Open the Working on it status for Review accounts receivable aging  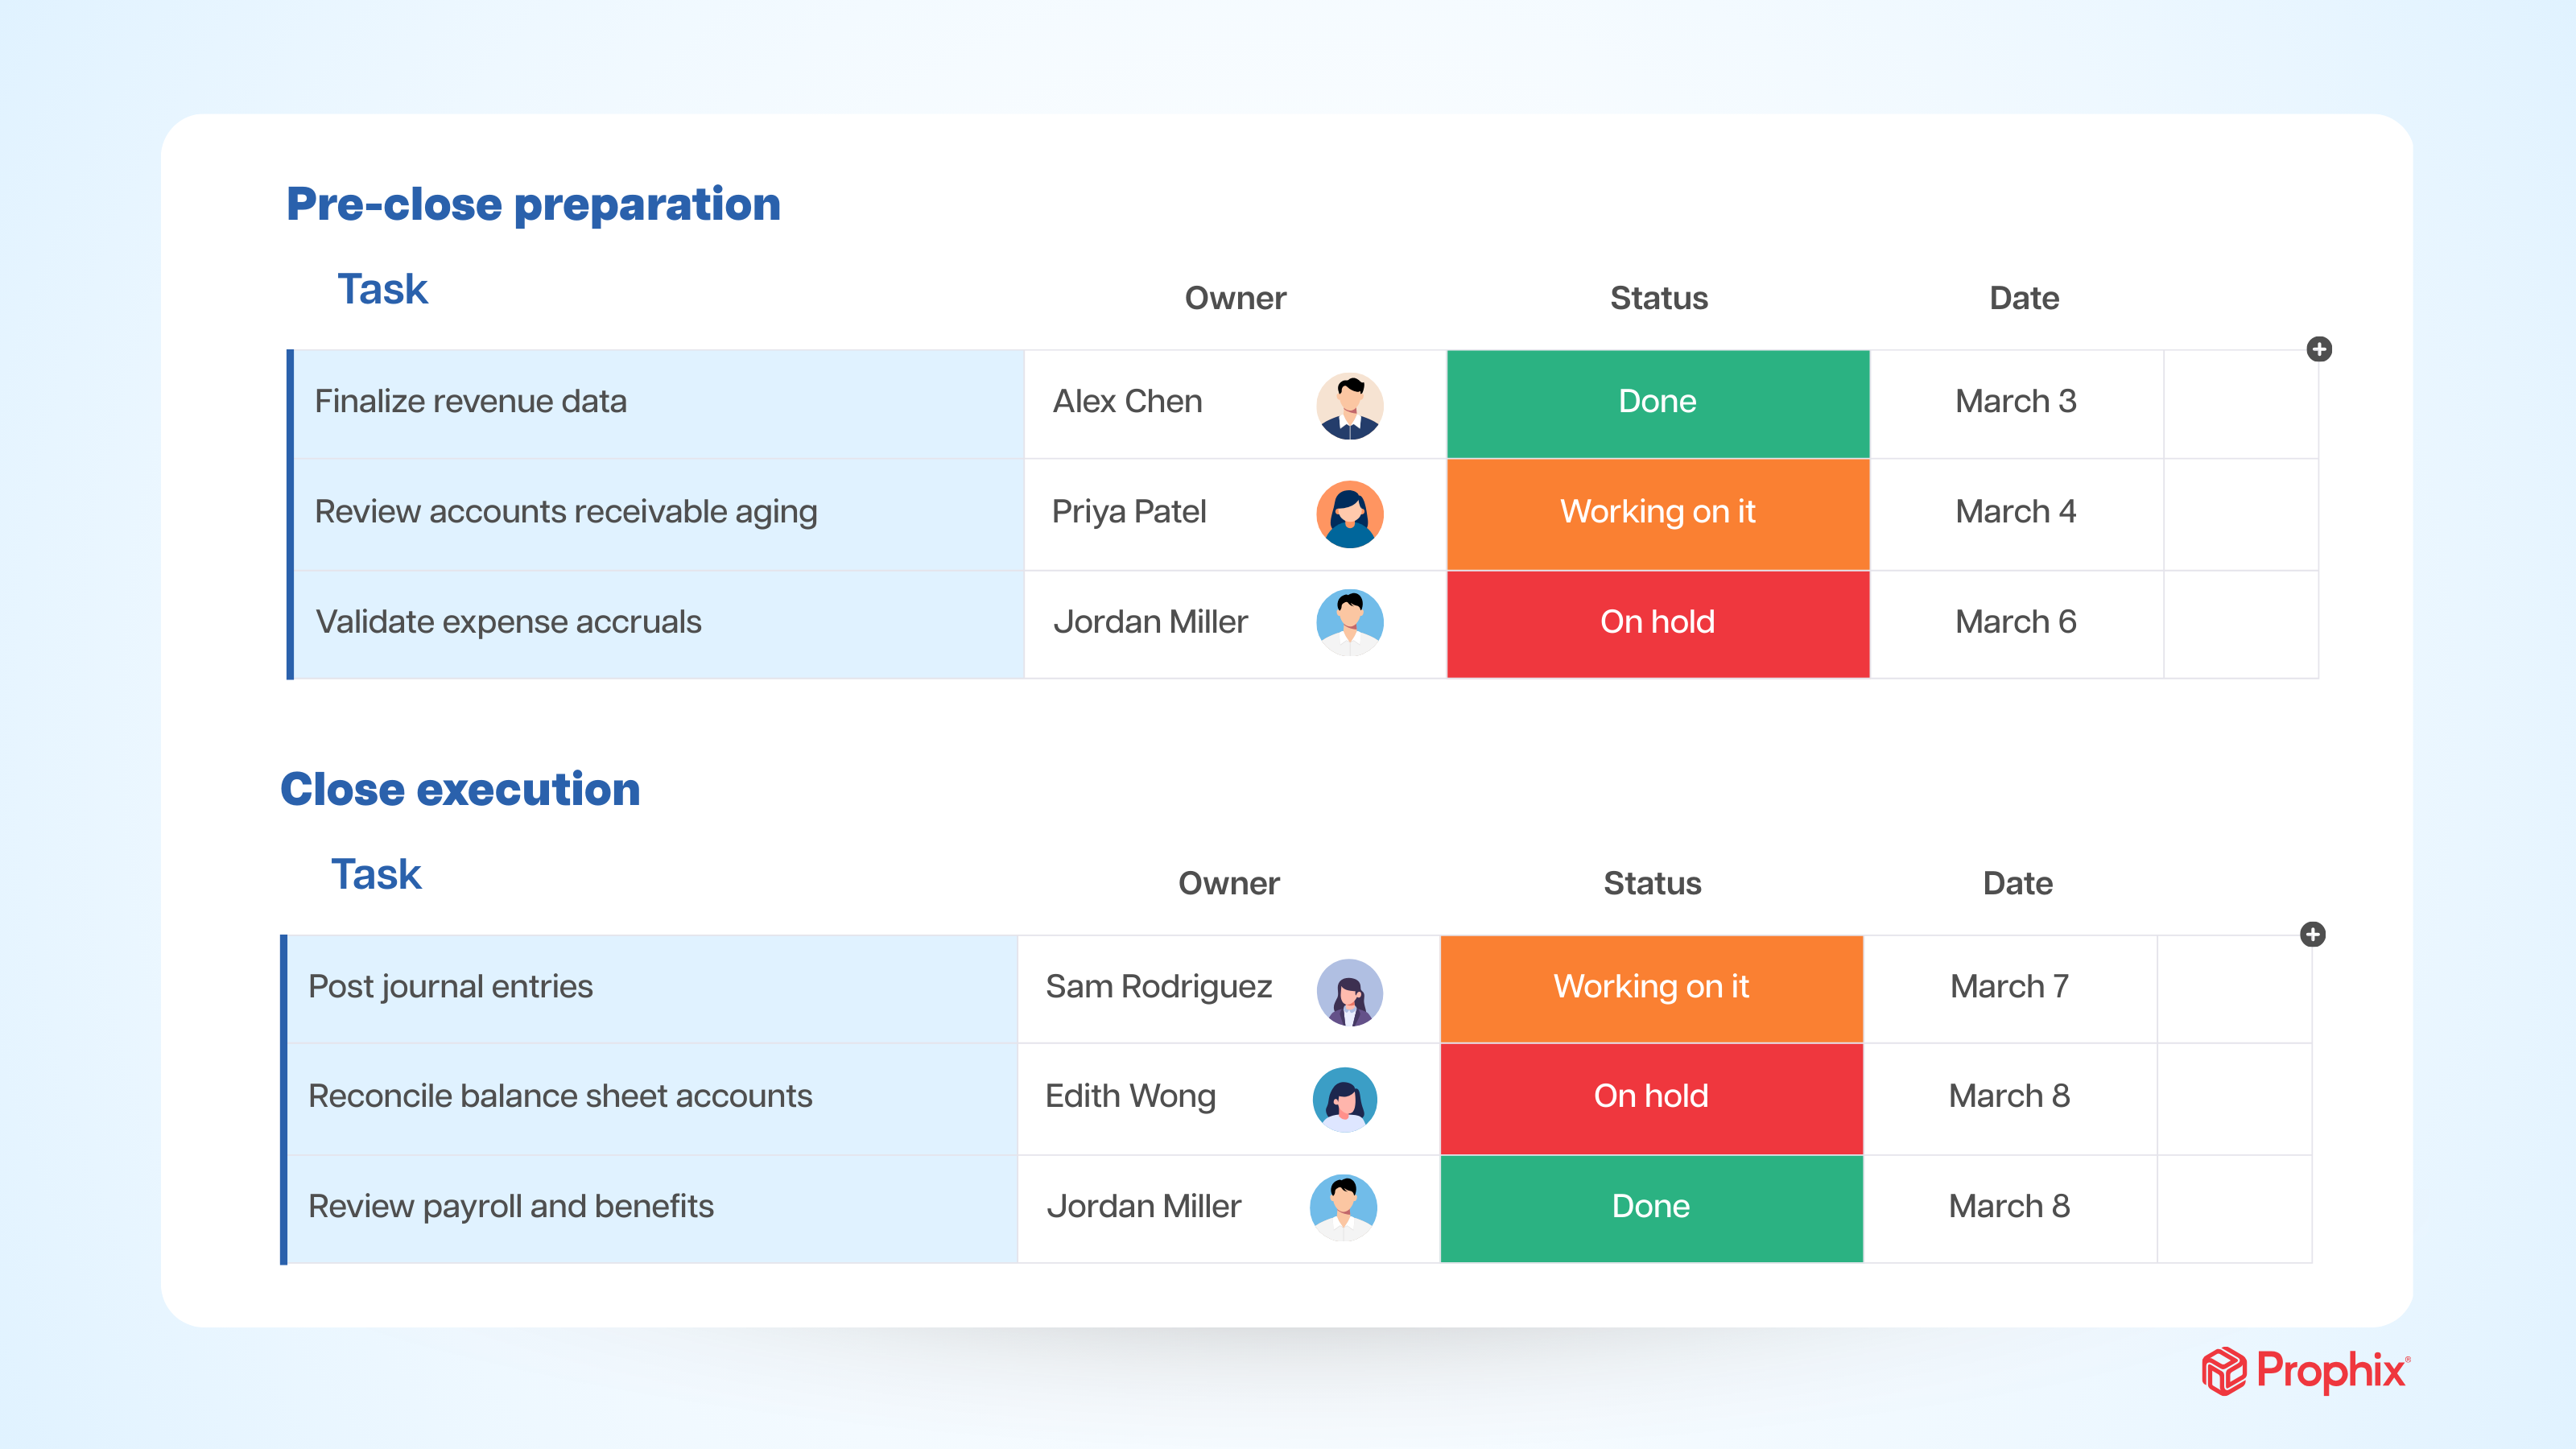(1656, 513)
